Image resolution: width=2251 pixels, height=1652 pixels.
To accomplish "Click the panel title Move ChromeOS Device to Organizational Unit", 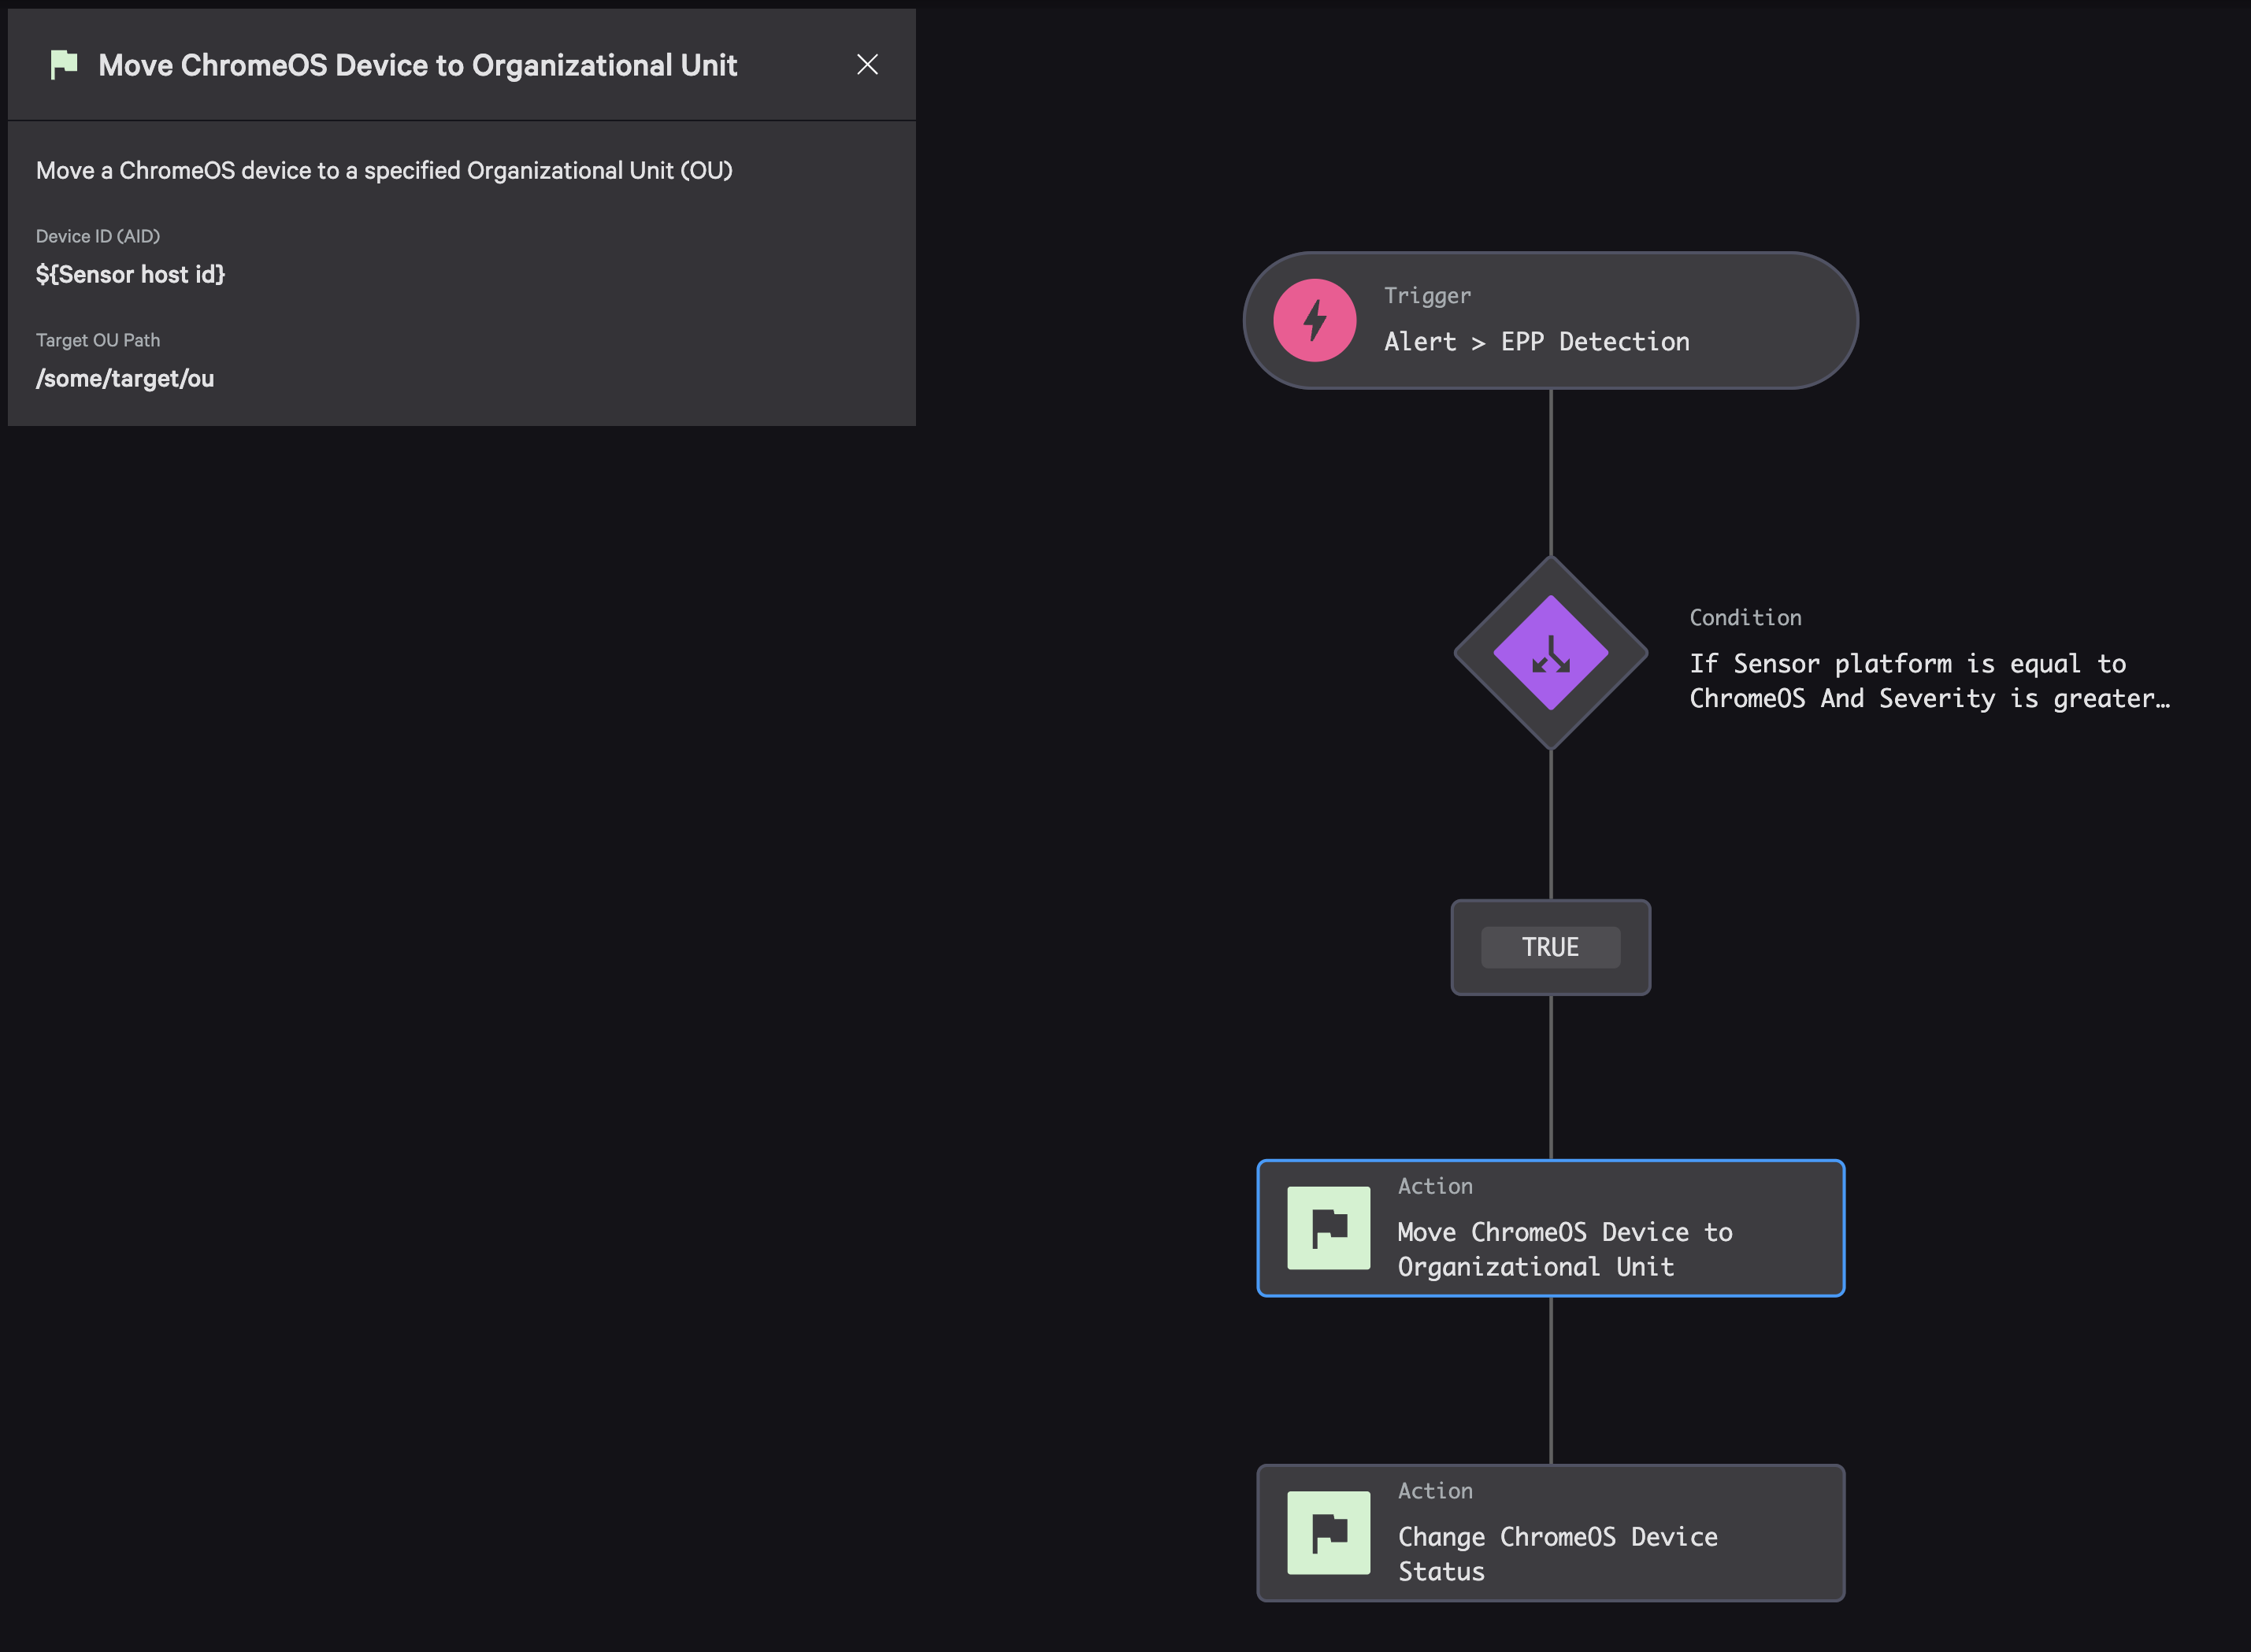I will point(418,65).
